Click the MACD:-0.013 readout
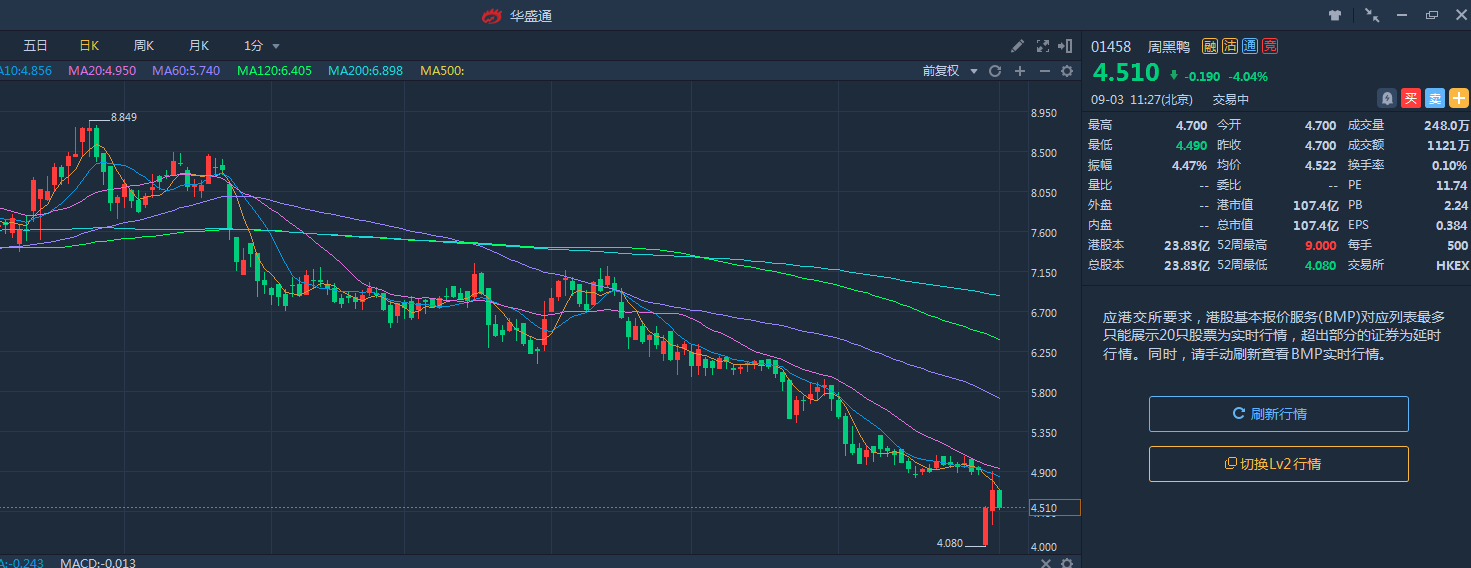Screen dimensions: 1471x568 click(x=97, y=563)
